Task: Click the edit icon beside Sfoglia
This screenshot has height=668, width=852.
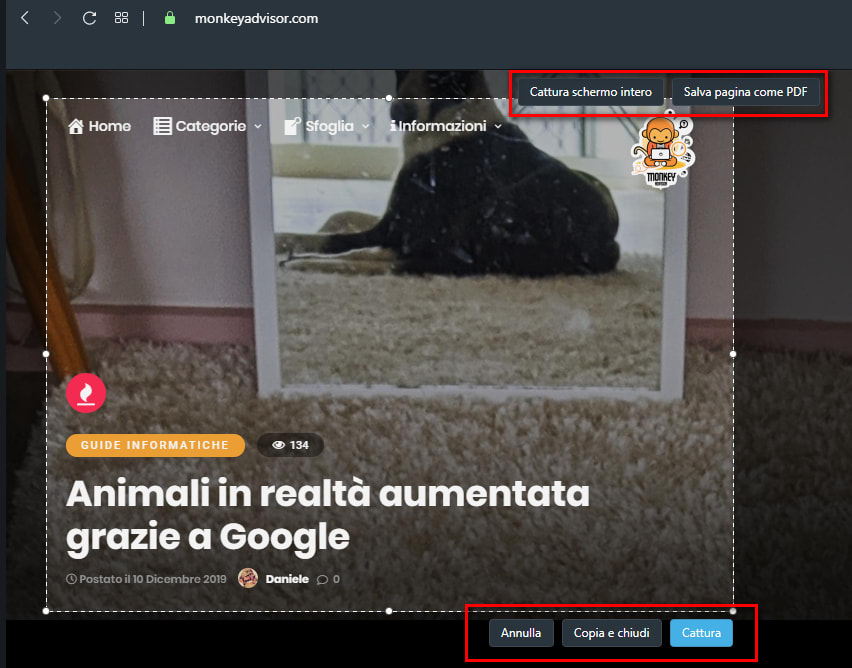Action: (292, 126)
